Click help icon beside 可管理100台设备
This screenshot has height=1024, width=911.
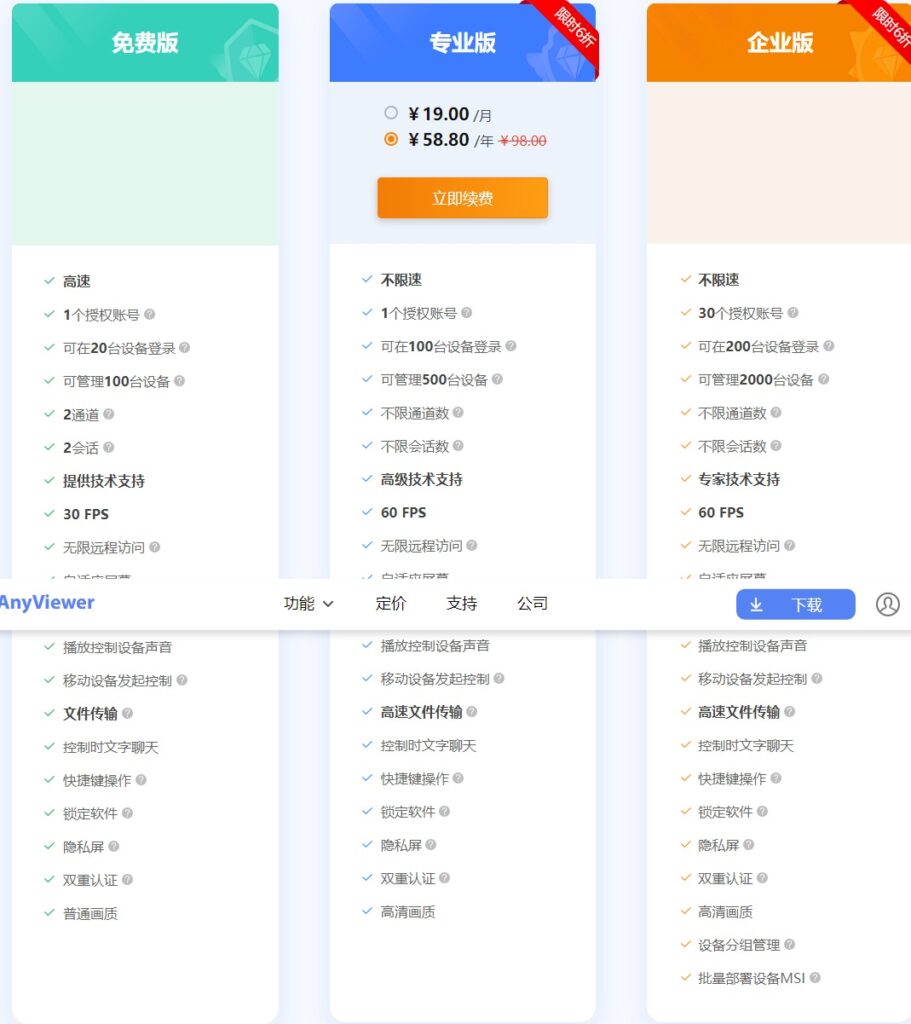[x=180, y=381]
